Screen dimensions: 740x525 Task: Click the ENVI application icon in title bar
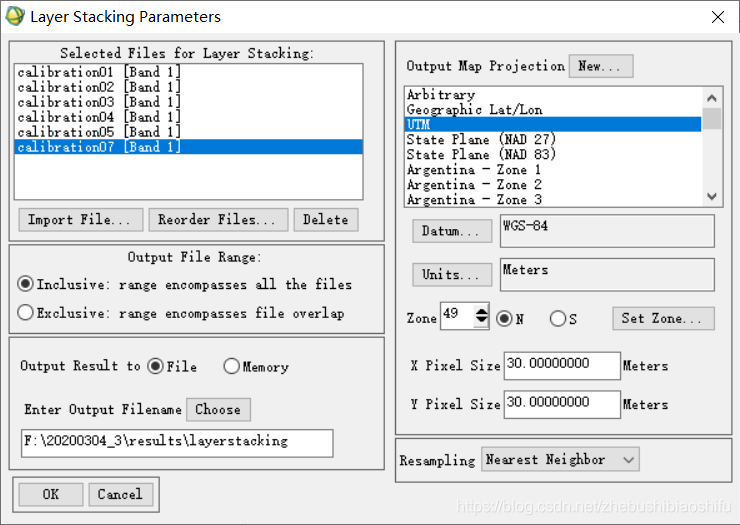click(15, 16)
